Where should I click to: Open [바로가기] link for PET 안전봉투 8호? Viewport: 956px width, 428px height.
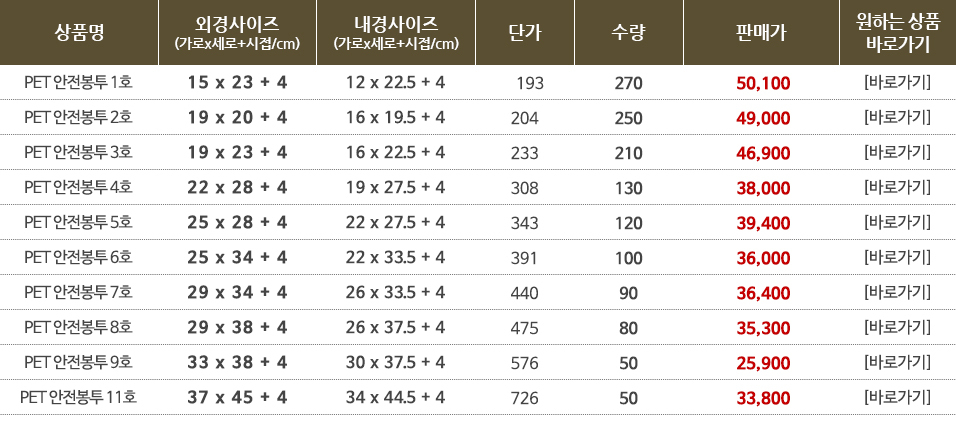(x=897, y=328)
